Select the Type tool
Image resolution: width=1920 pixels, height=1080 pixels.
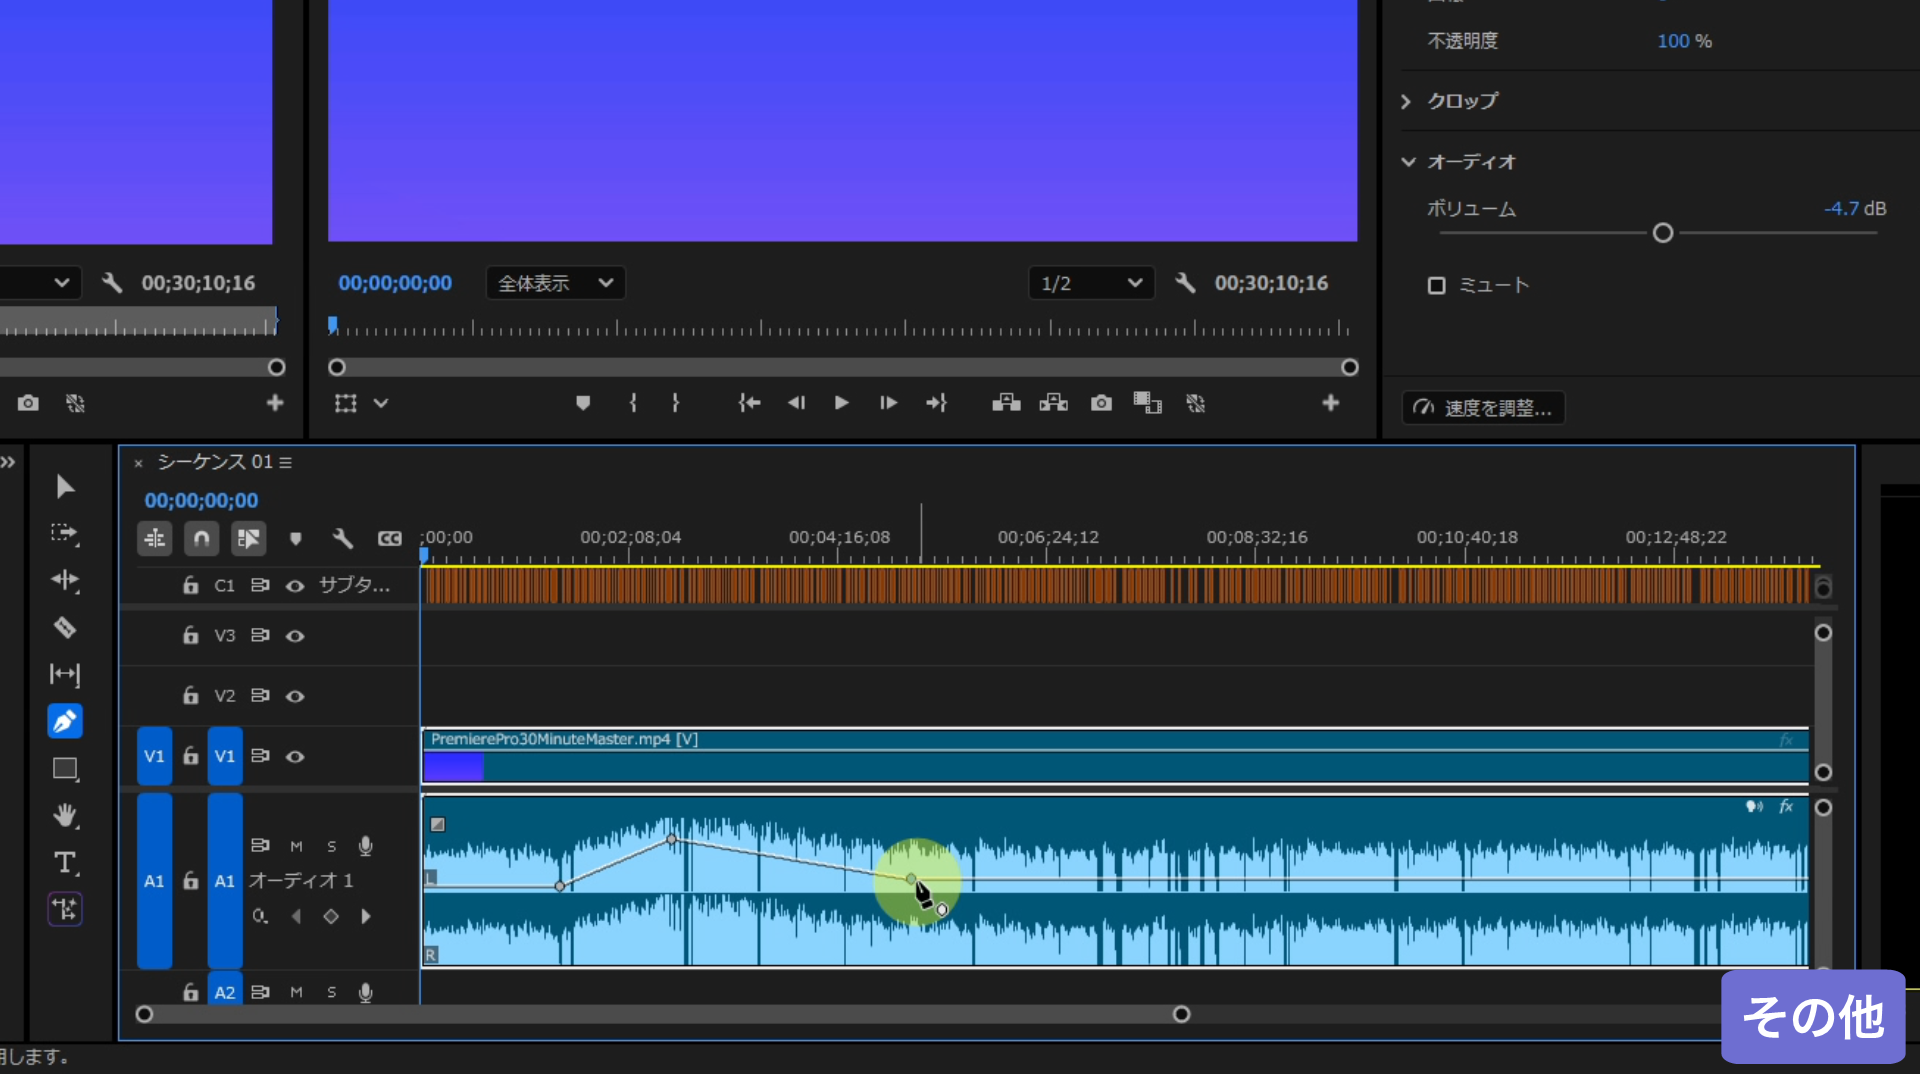(65, 863)
